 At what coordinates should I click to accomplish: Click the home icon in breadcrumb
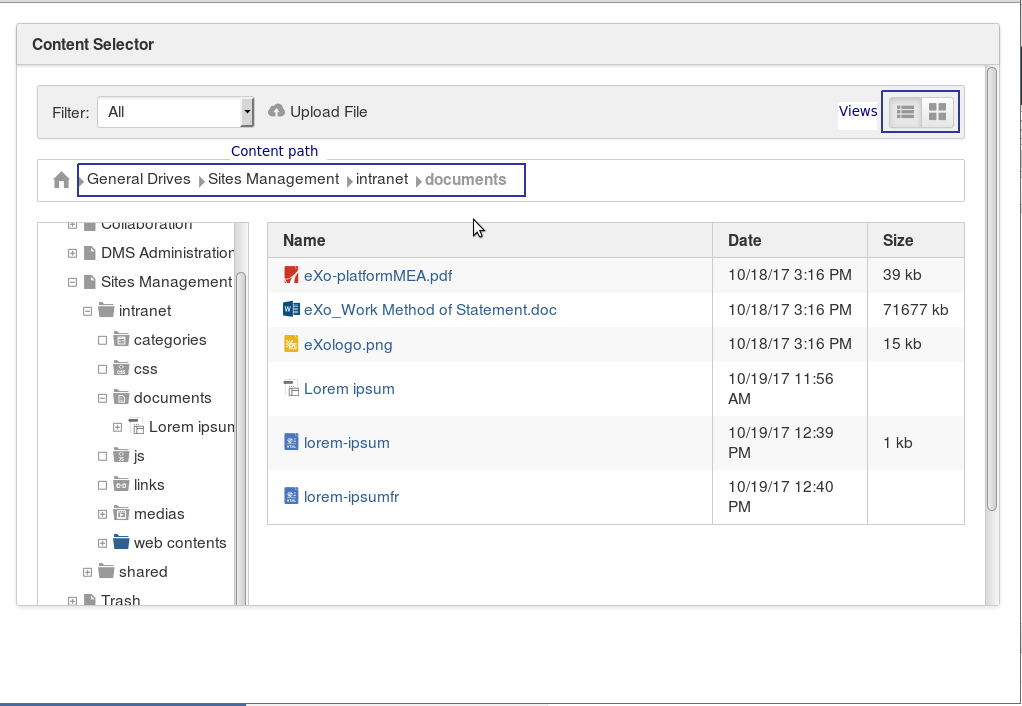click(x=61, y=180)
